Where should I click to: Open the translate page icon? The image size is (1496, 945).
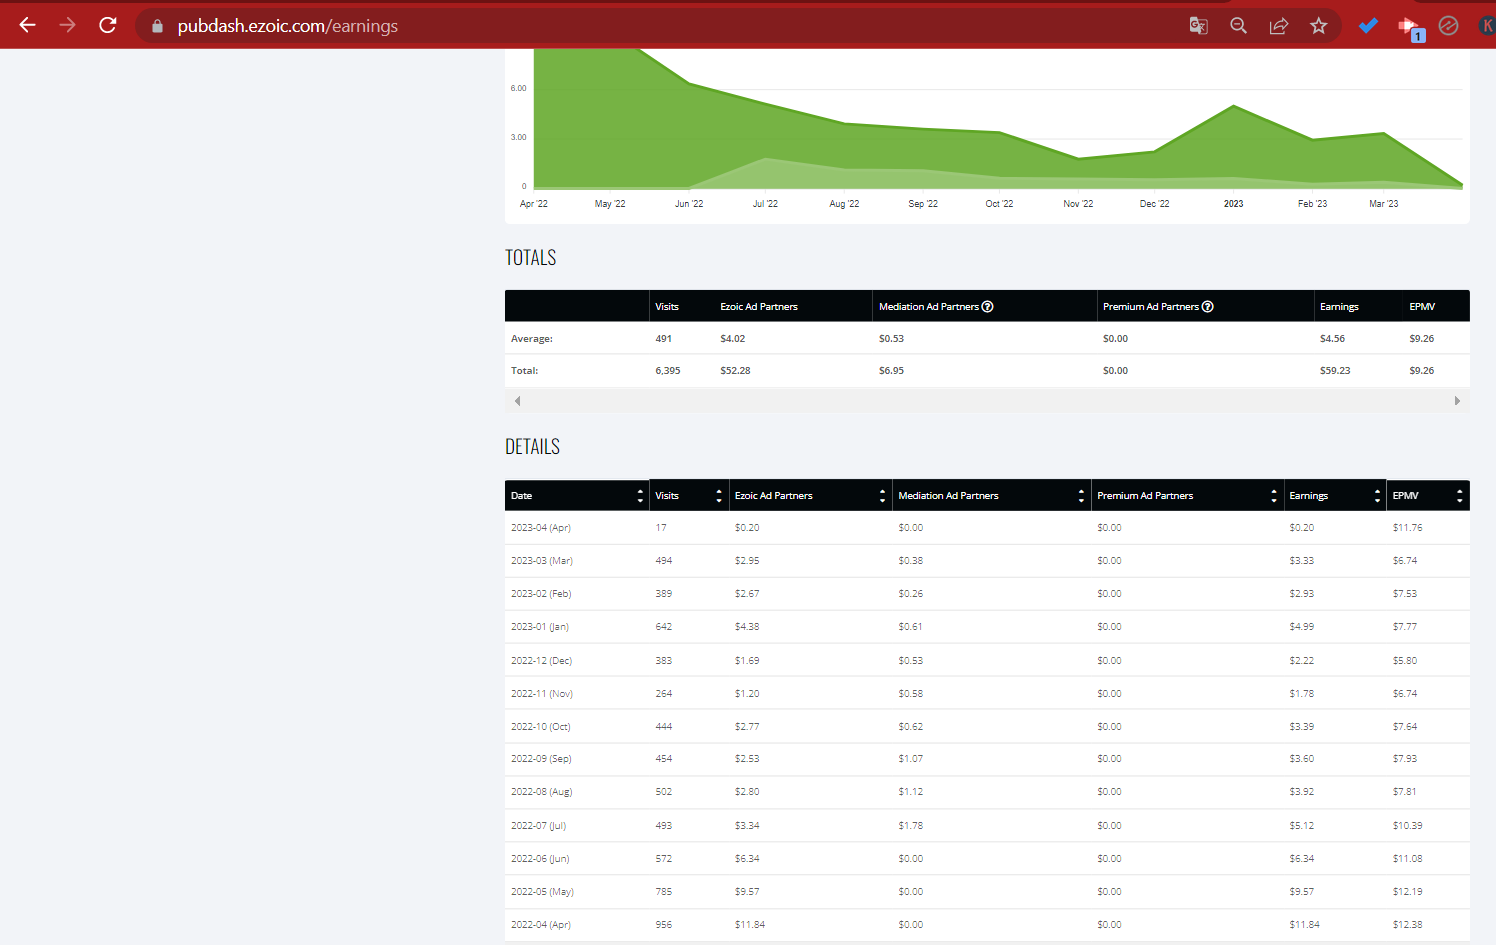point(1198,26)
